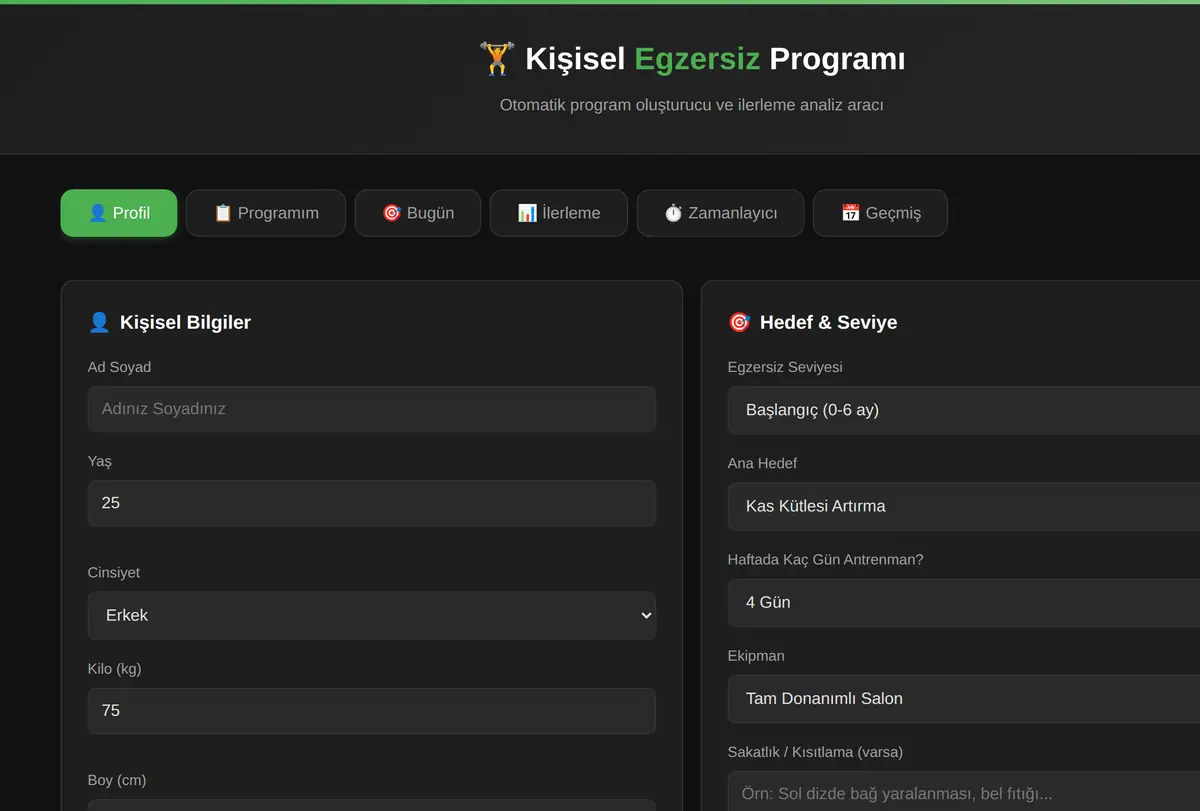Expand the Ekipman dropdown
1200x811 pixels.
(x=964, y=698)
